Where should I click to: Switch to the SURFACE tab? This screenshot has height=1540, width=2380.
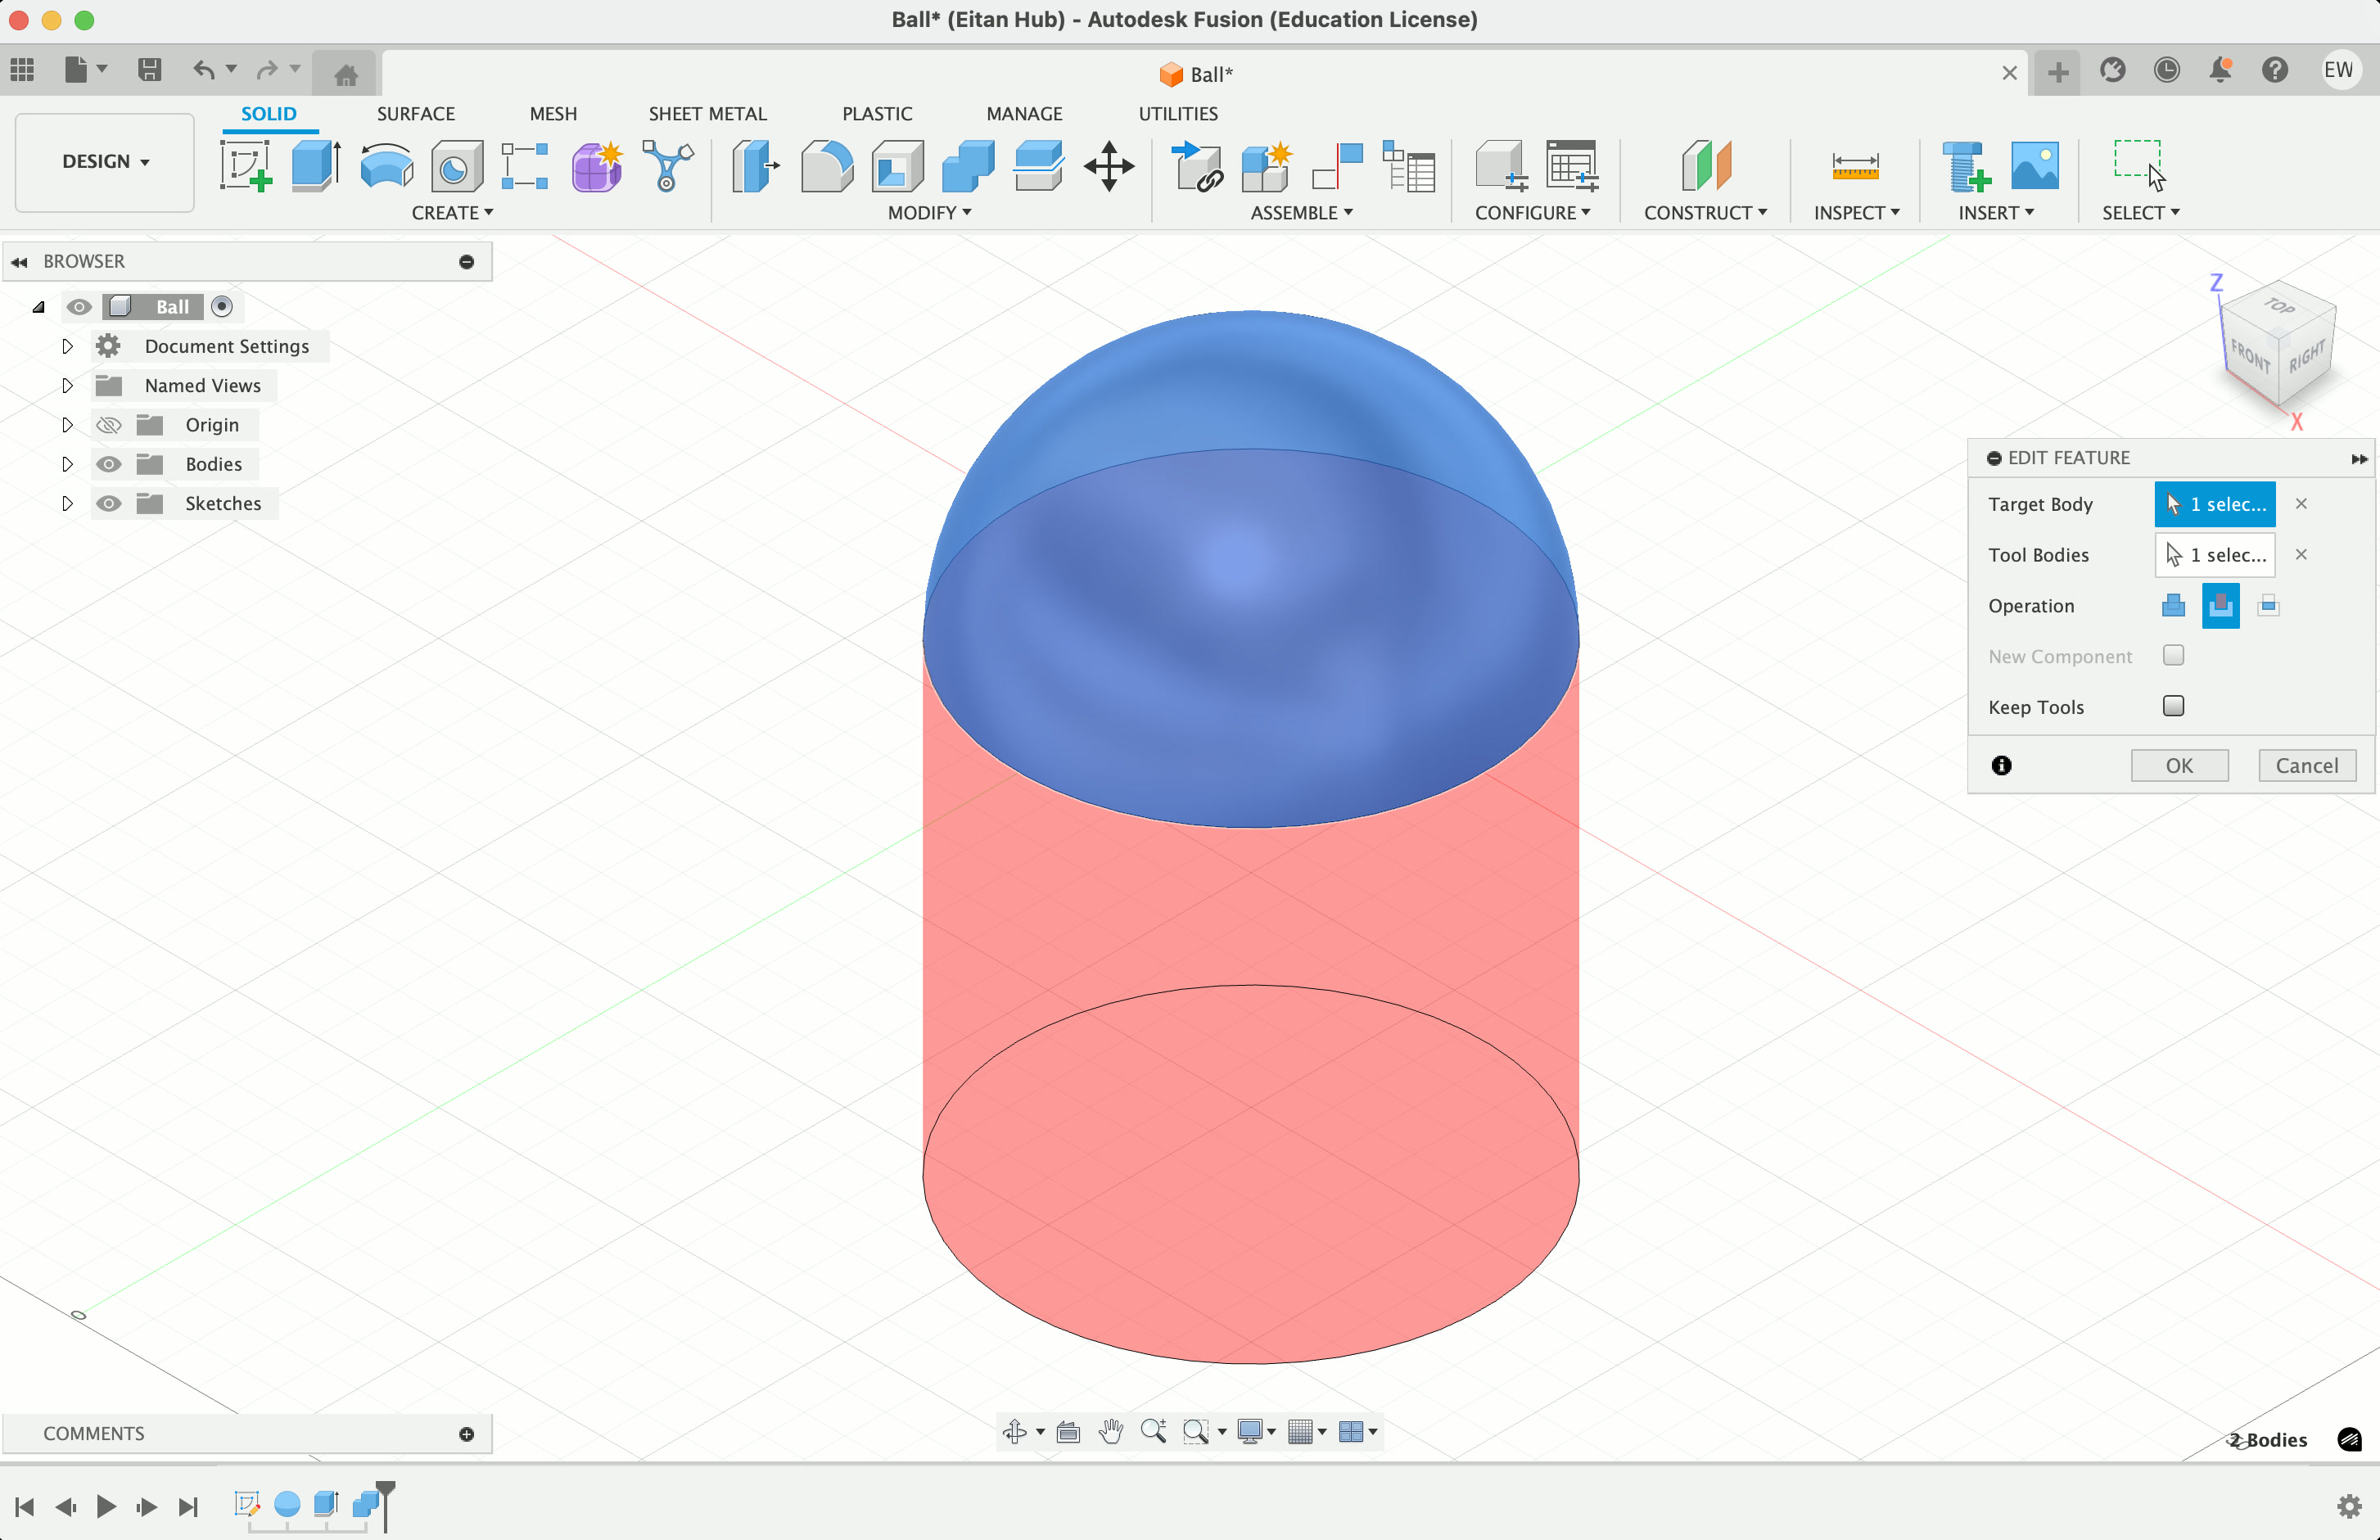pyautogui.click(x=415, y=114)
